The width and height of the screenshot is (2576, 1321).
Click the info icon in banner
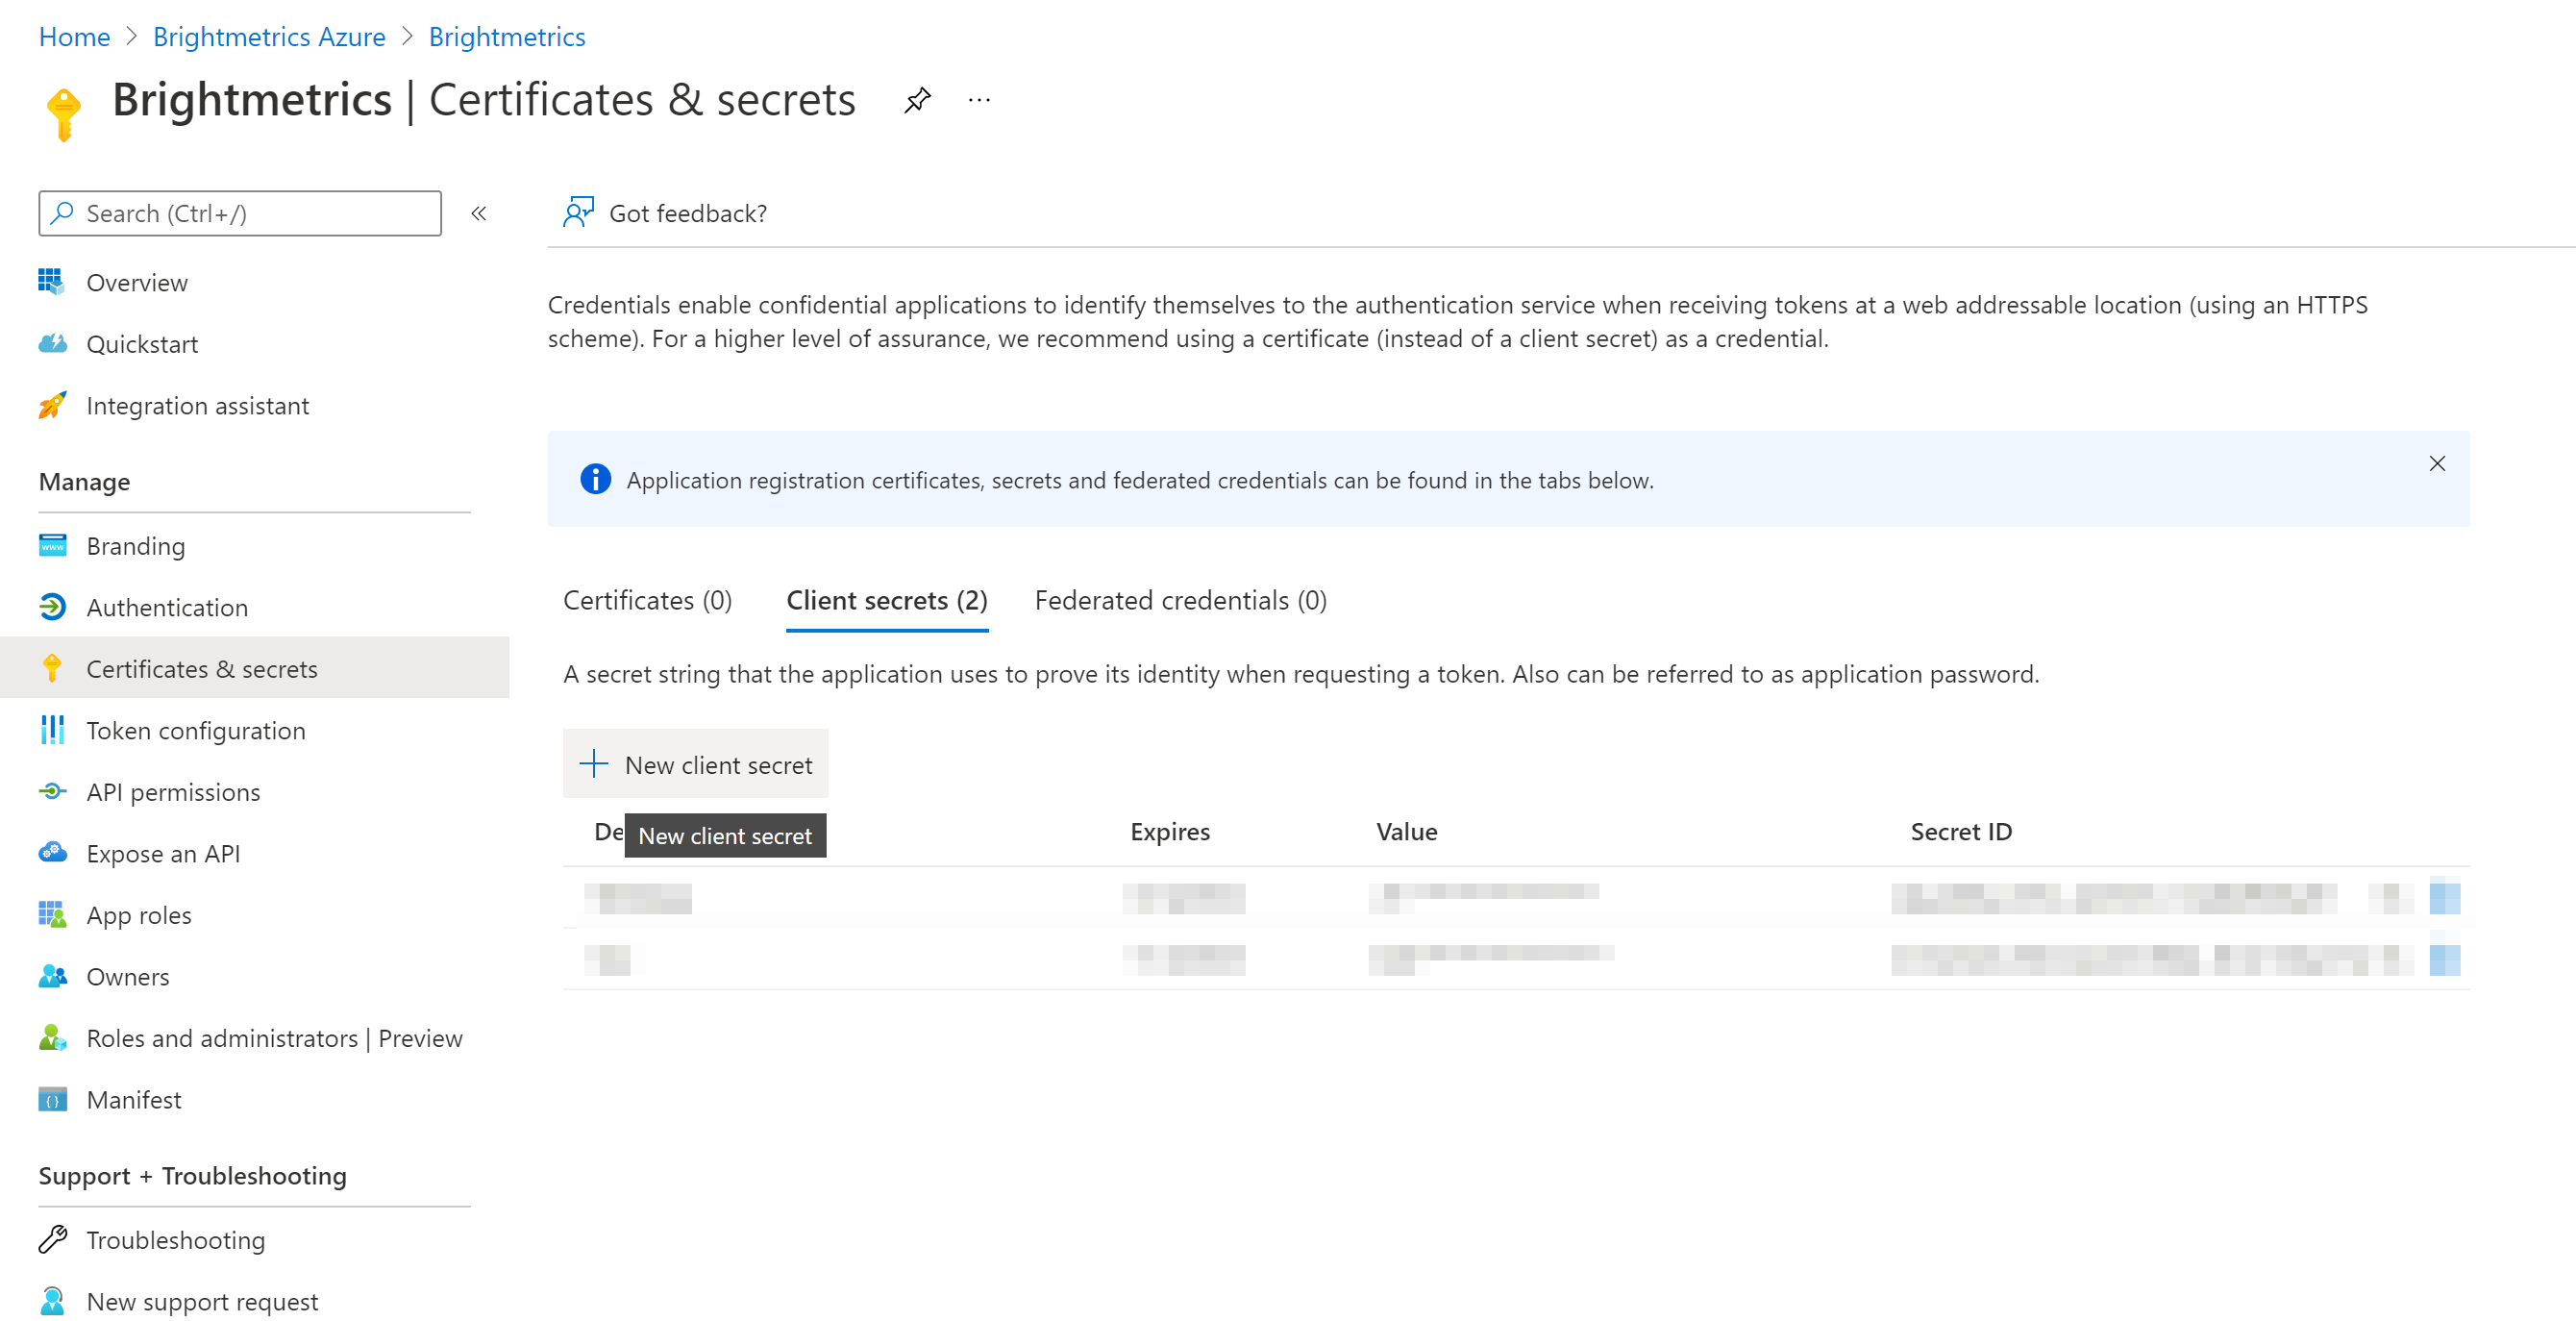595,480
